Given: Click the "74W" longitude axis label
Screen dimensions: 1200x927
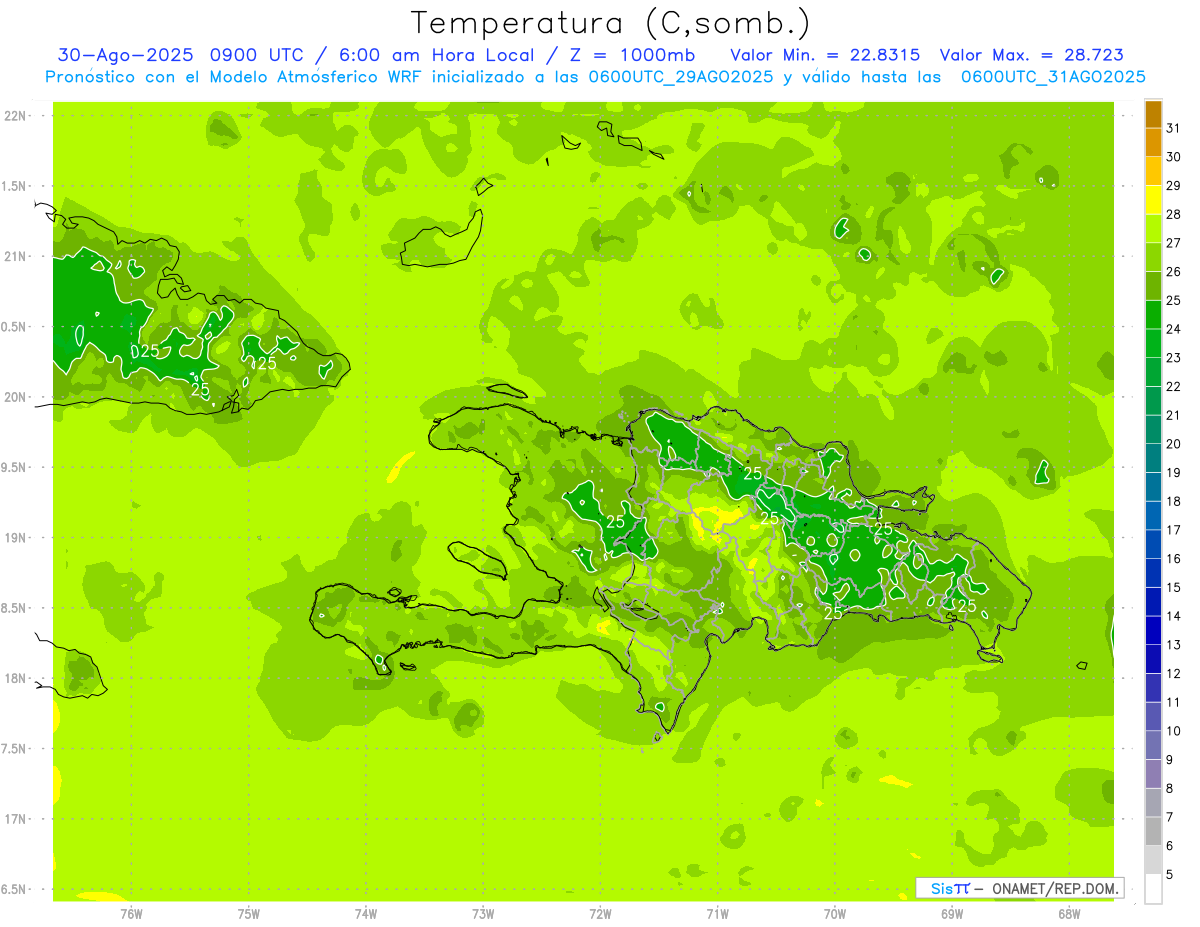Looking at the screenshot, I should click(x=366, y=913).
